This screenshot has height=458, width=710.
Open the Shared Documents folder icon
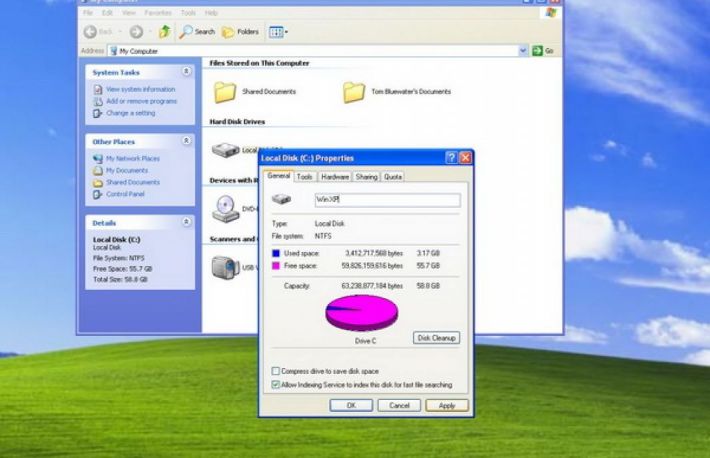(225, 92)
